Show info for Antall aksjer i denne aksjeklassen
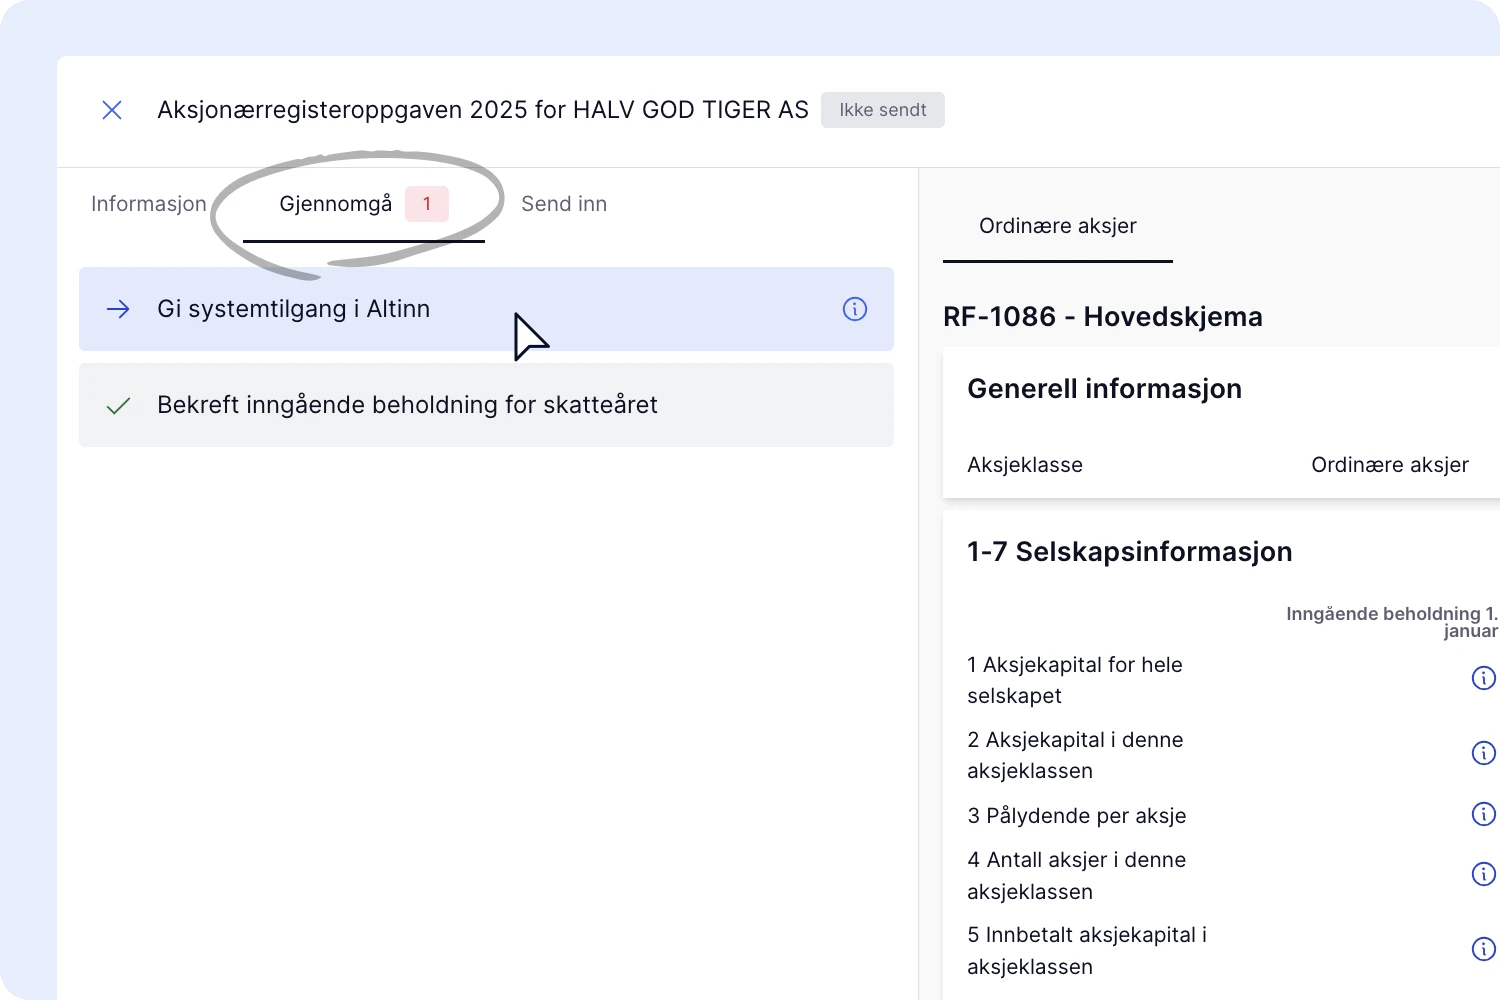 (1483, 874)
